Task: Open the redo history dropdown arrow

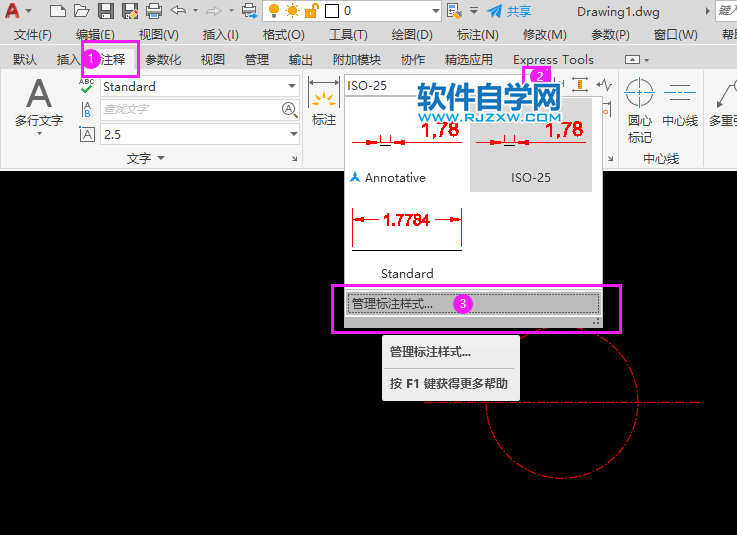Action: tap(231, 10)
